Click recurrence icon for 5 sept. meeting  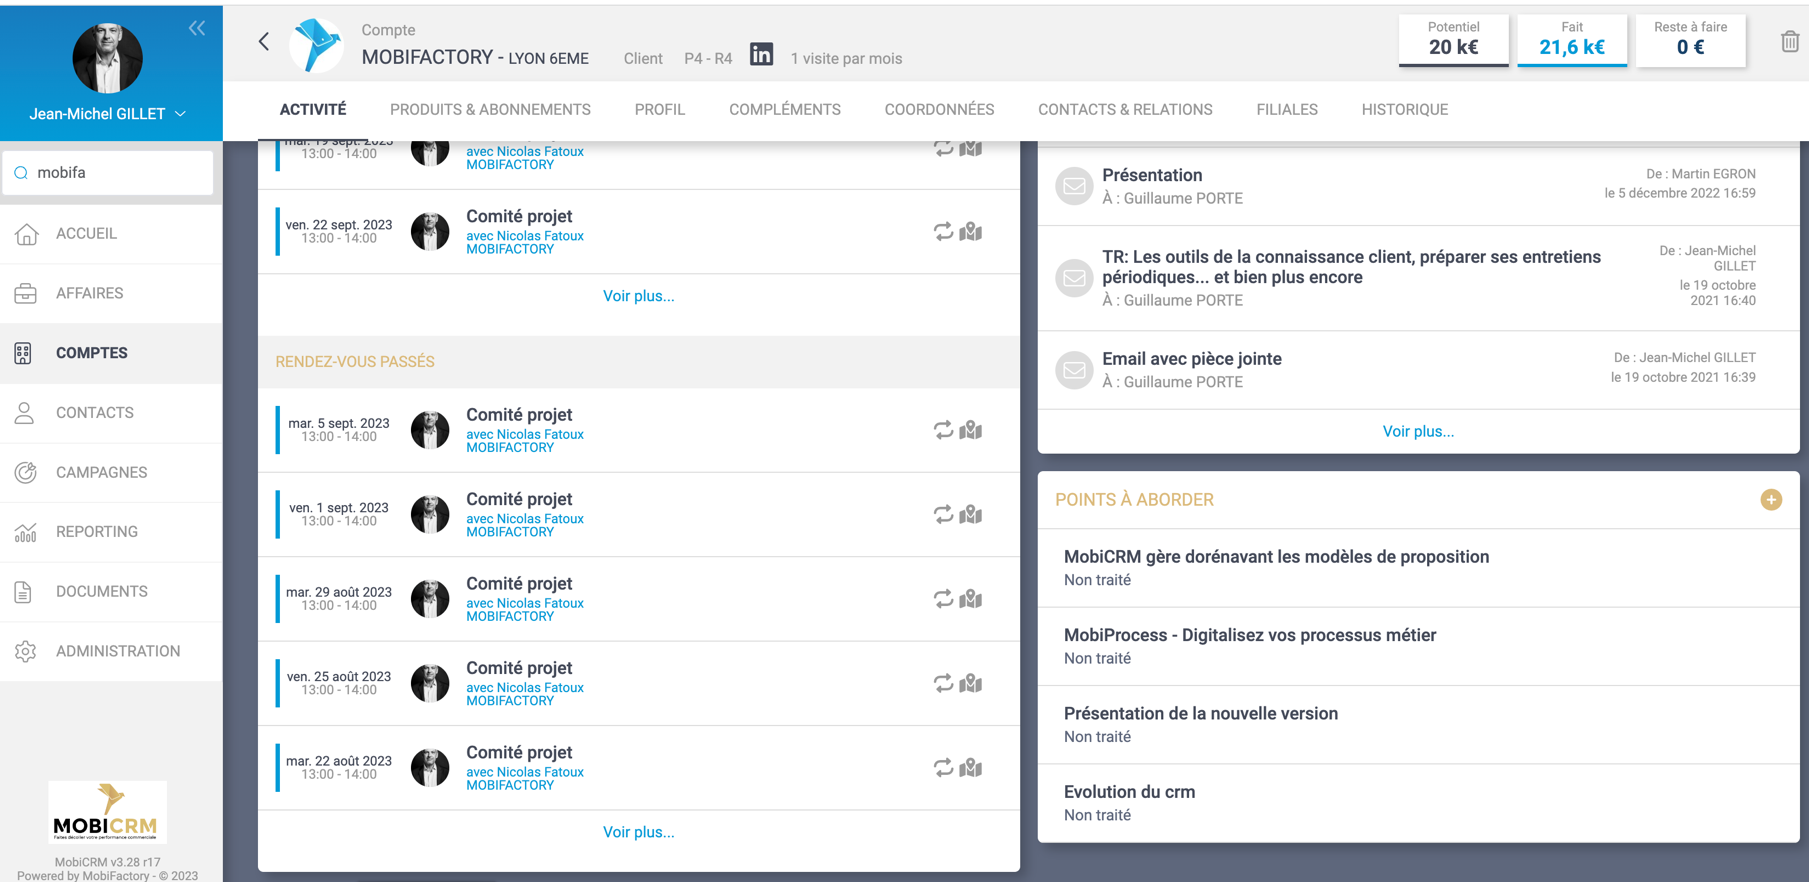coord(943,430)
